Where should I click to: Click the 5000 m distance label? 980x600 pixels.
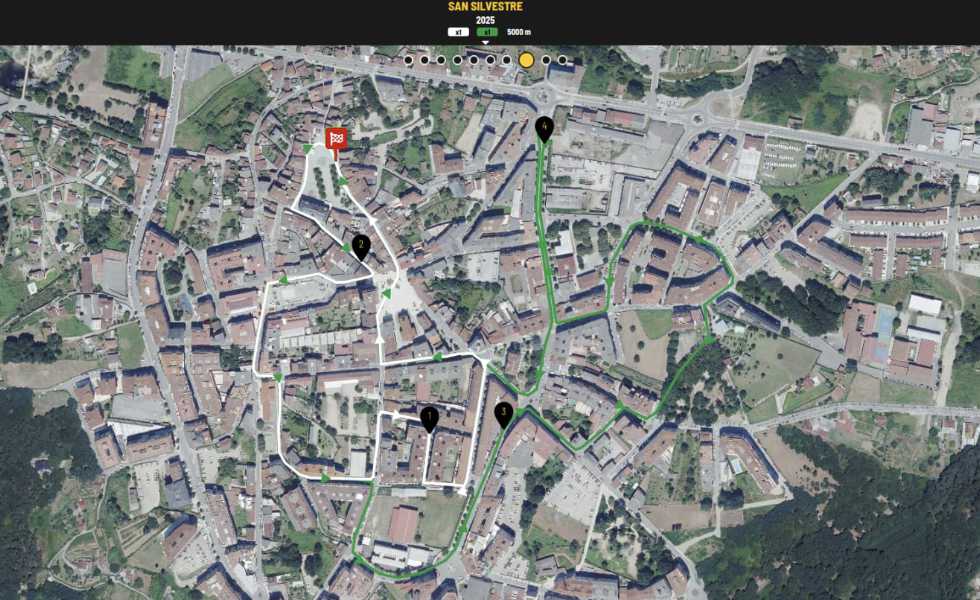(x=519, y=32)
